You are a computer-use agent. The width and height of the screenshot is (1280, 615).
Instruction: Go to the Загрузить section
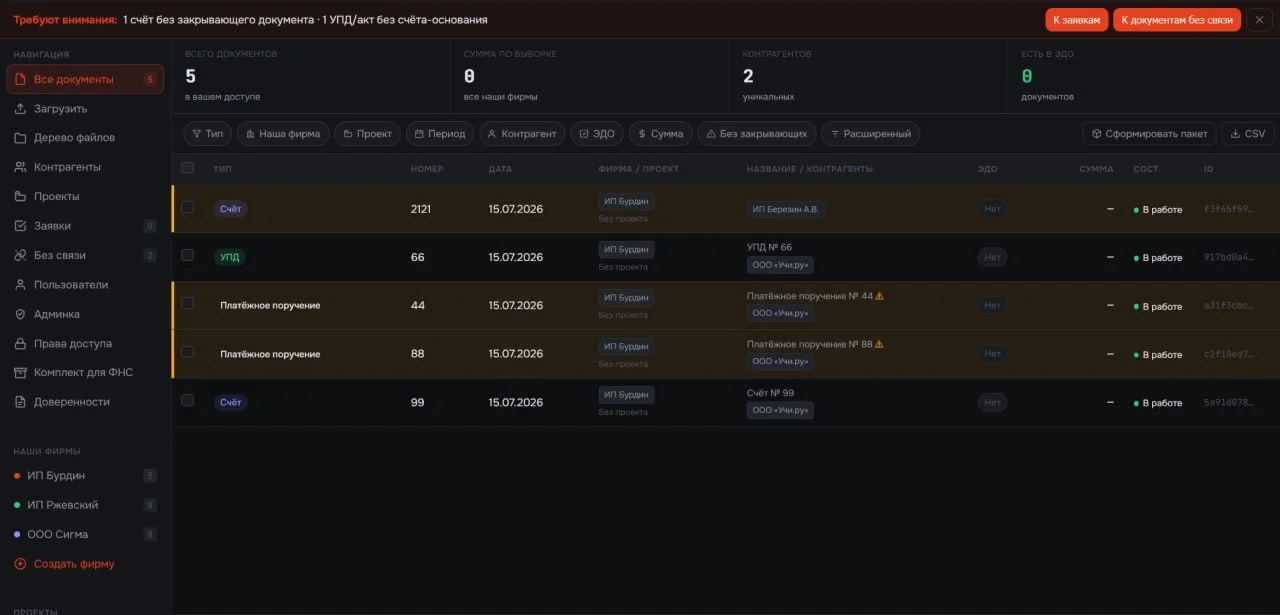point(85,108)
